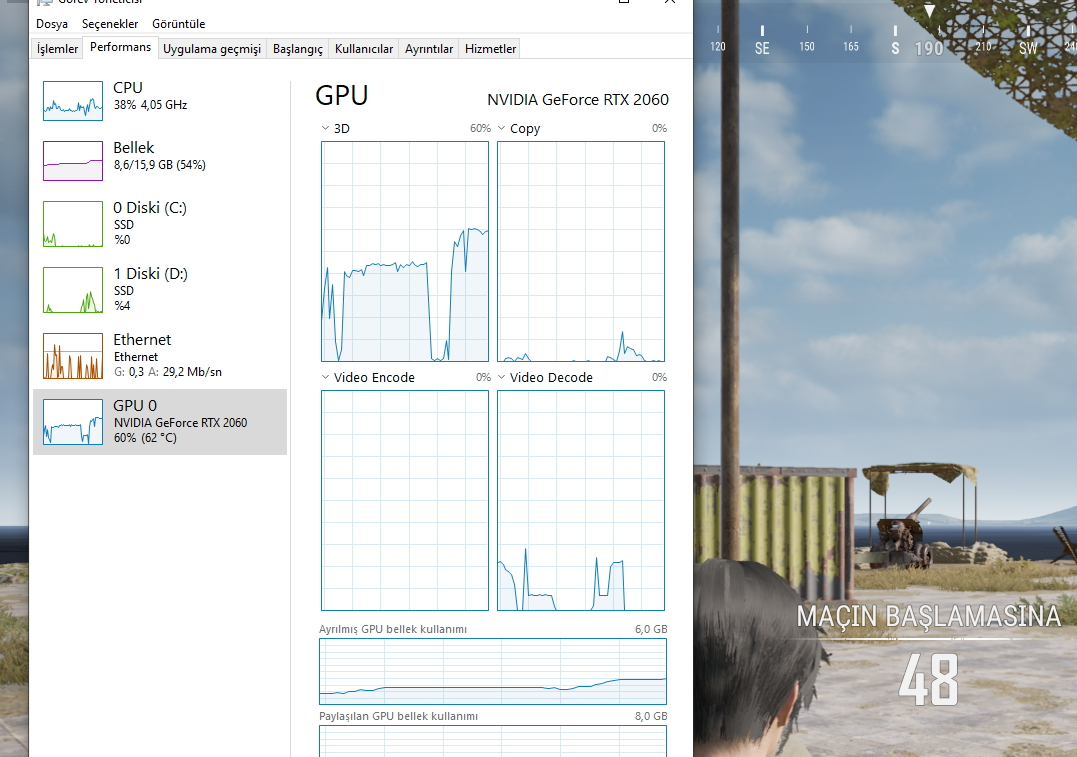Select the 0 Diski (C:) entry
1077x757 pixels.
[160, 223]
